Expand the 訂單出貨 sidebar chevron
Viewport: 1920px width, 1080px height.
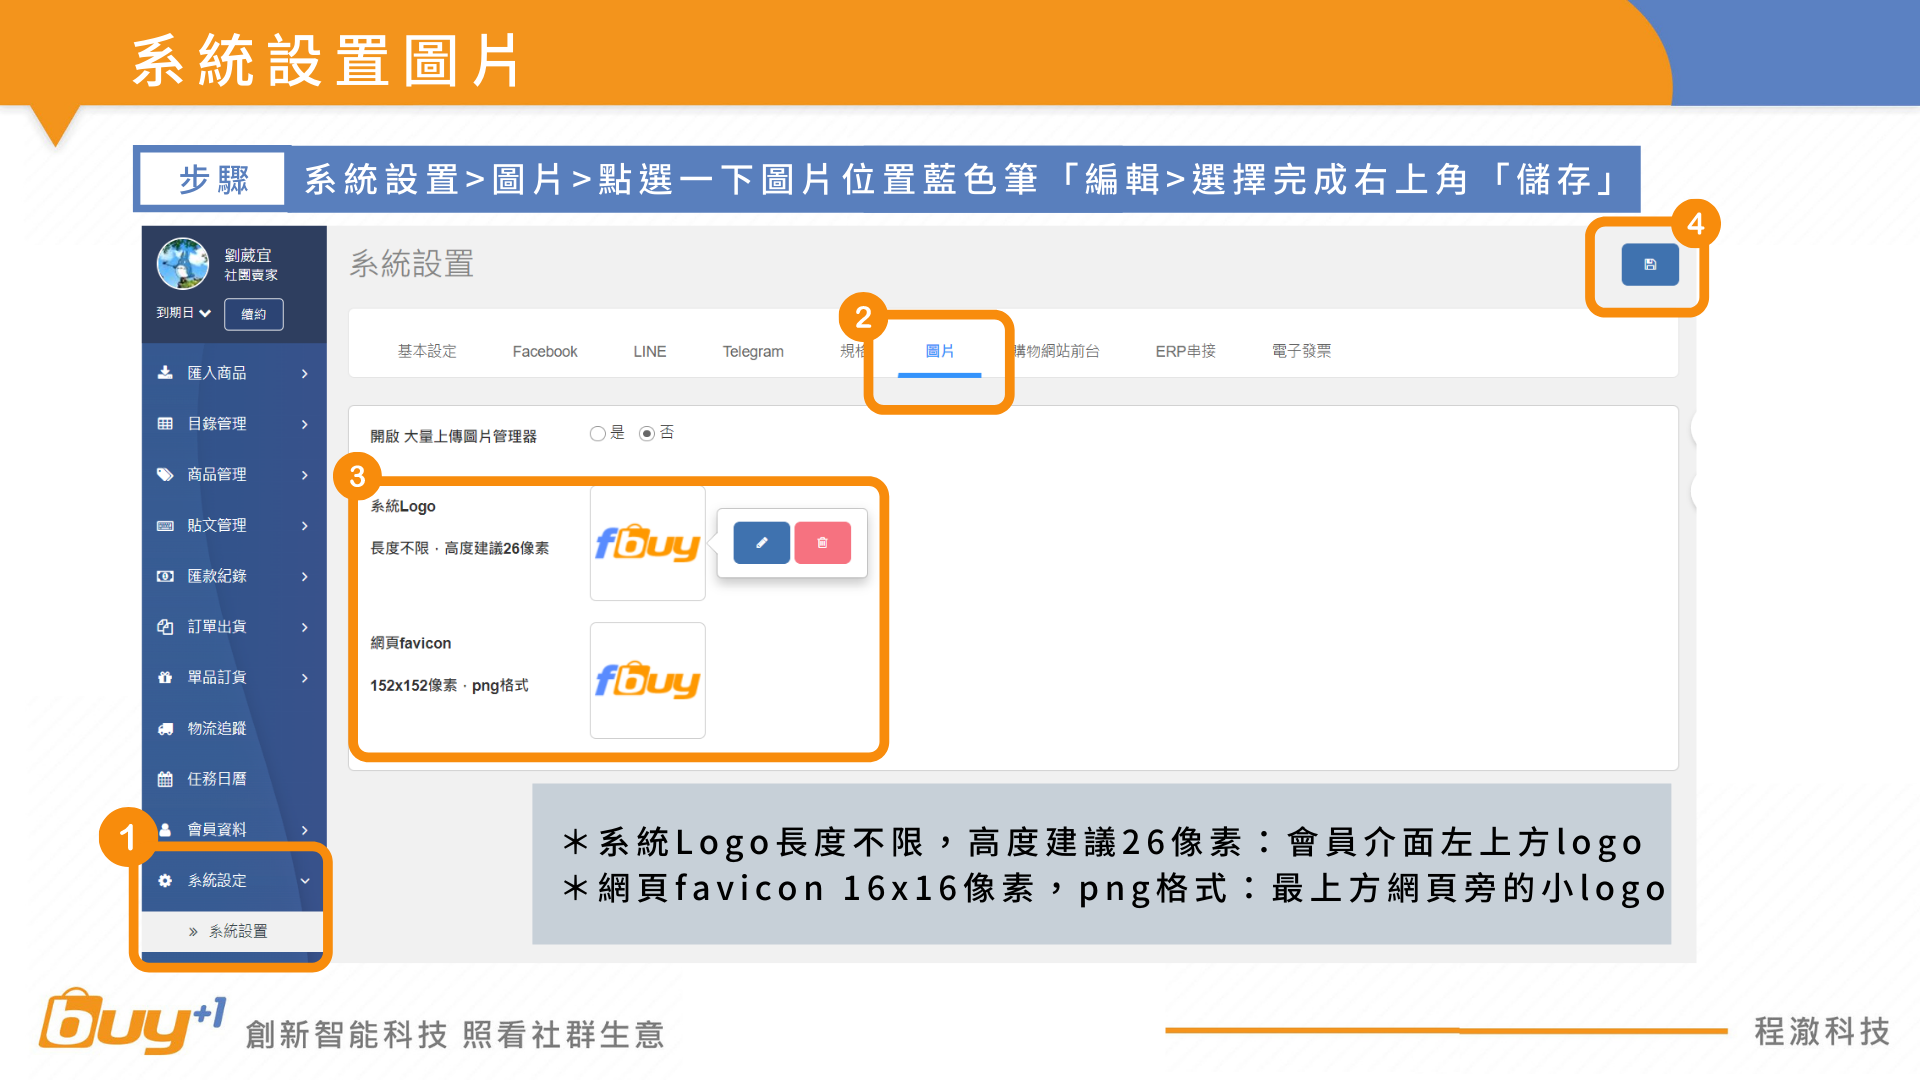(305, 628)
